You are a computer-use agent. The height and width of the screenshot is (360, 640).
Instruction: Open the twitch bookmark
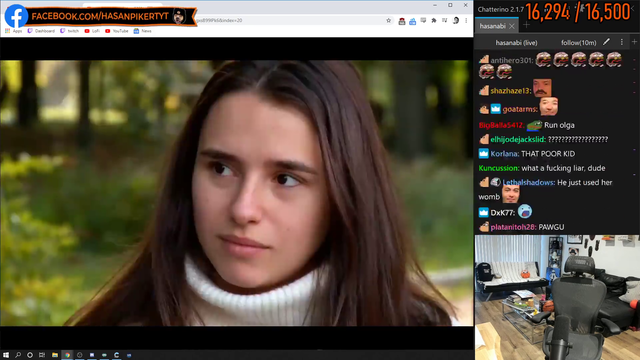pos(69,31)
